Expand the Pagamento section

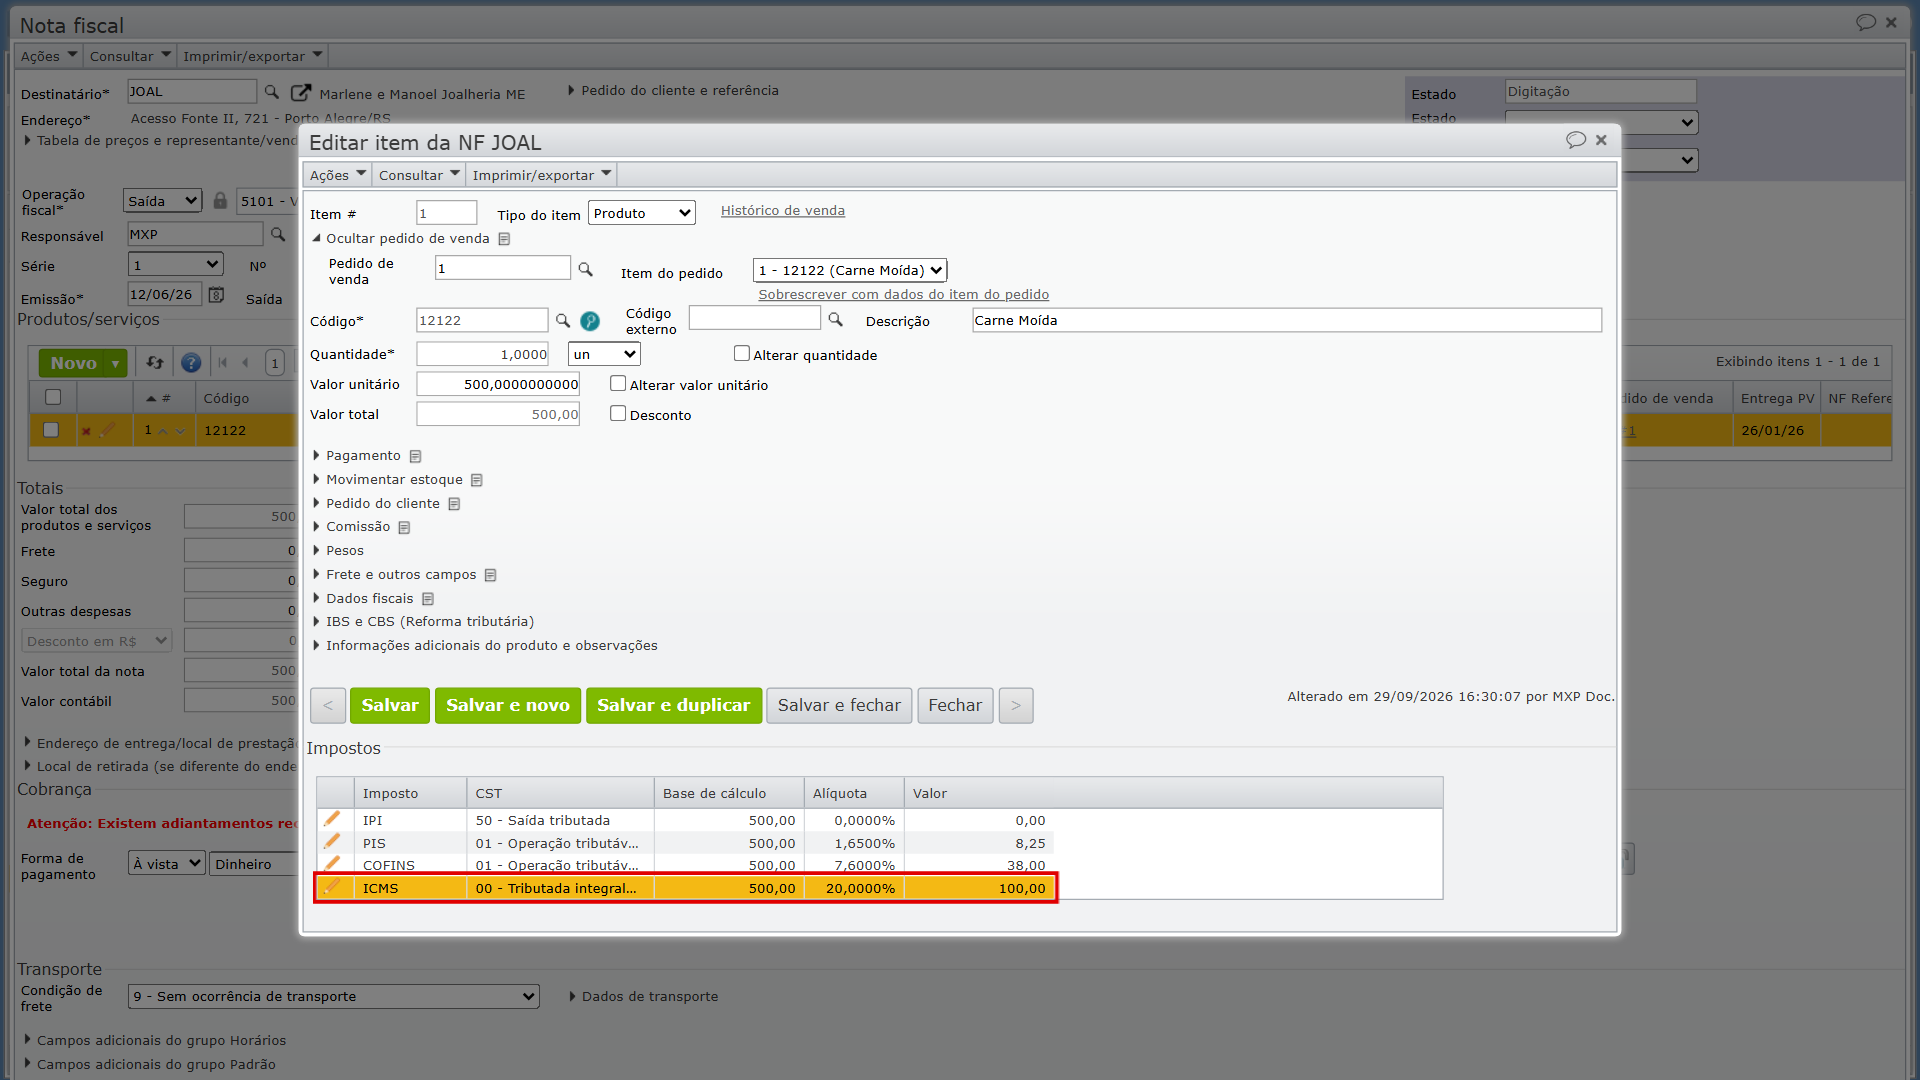362,456
